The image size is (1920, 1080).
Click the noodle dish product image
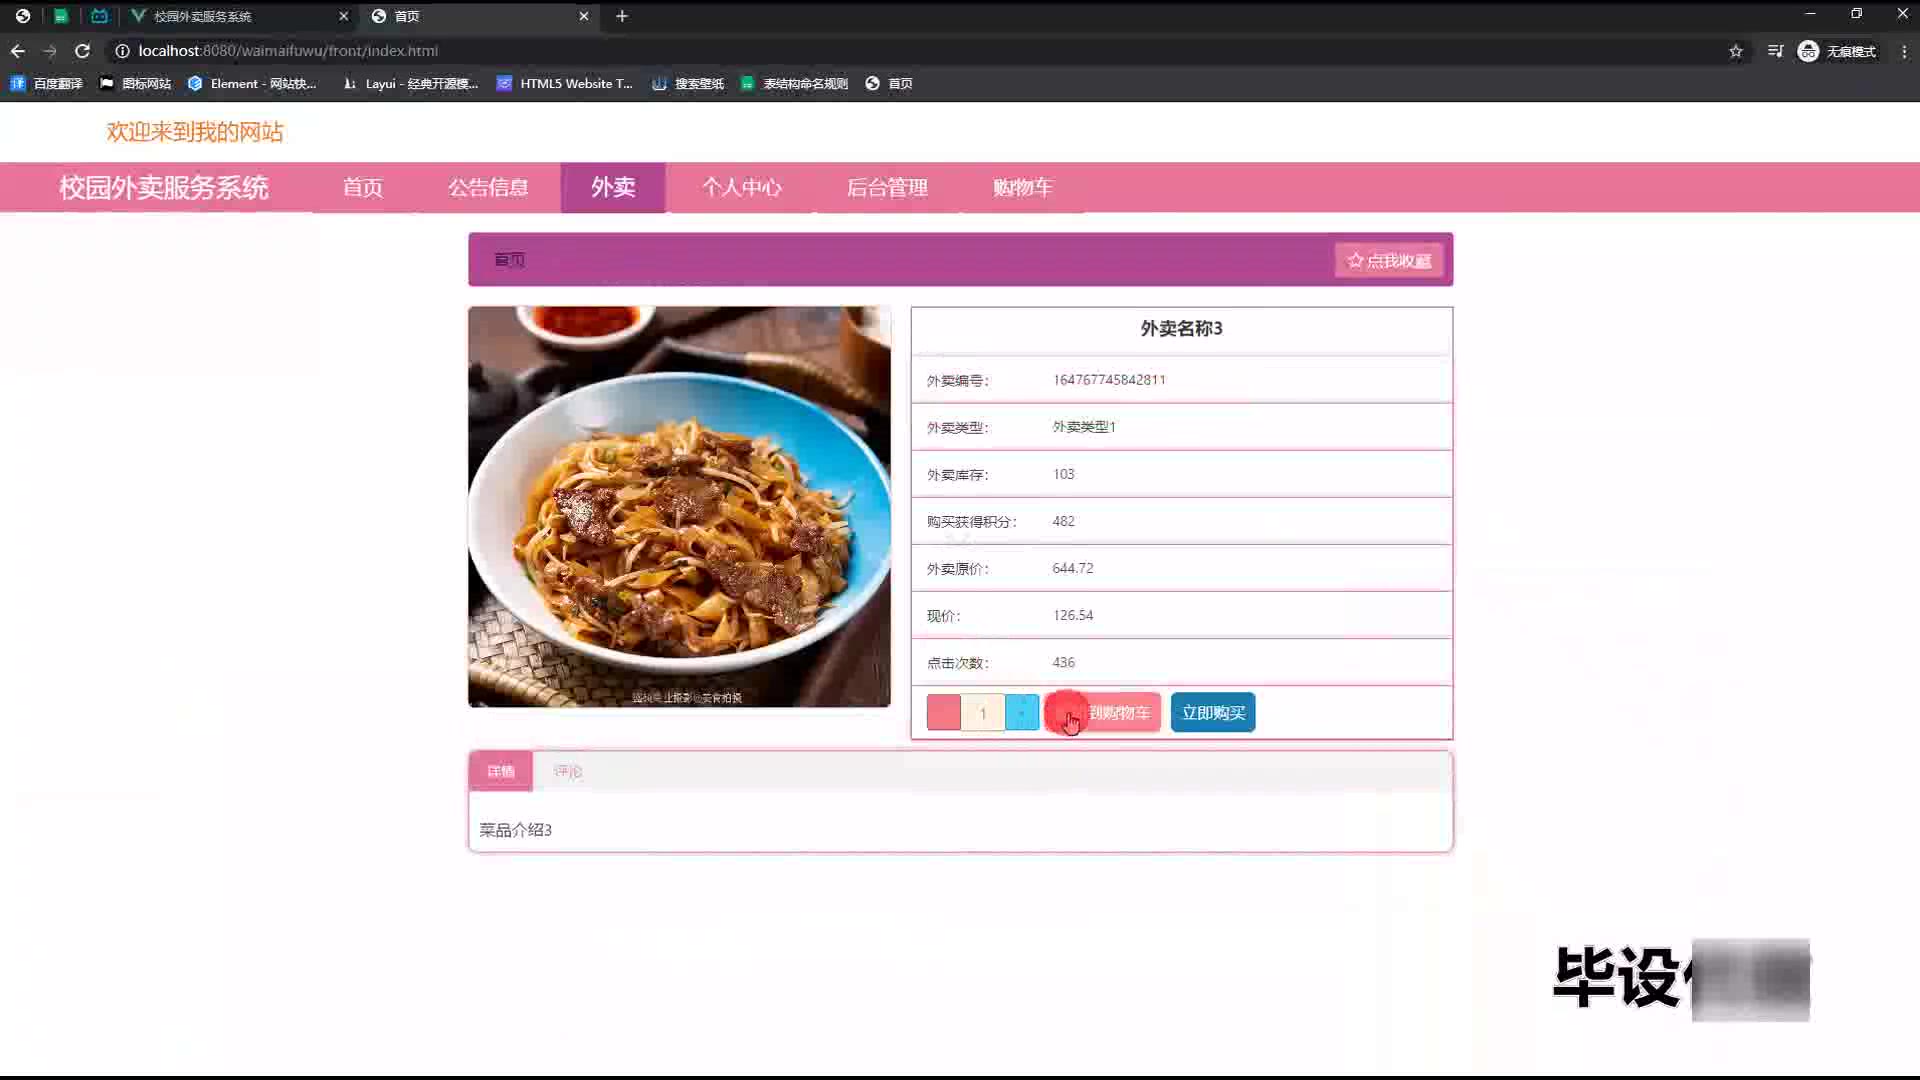(679, 507)
